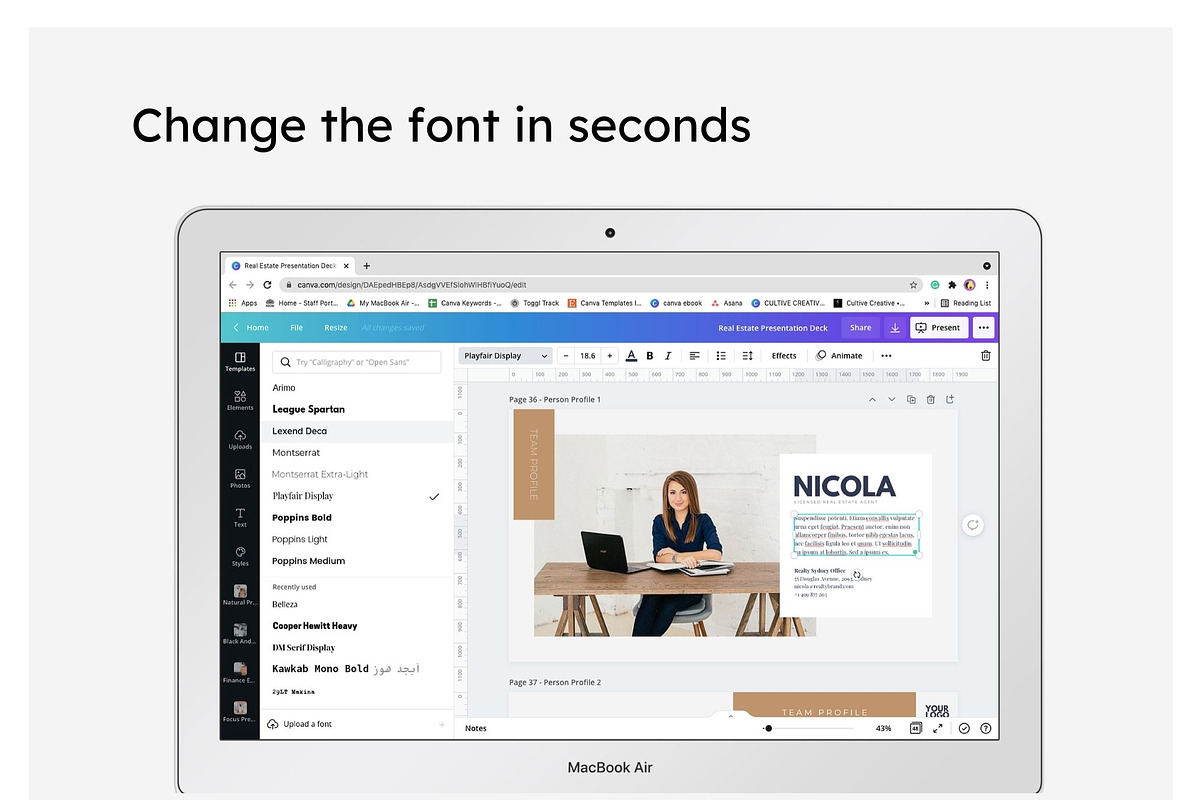Select the Text tool in sidebar
1200x800 pixels.
(240, 517)
